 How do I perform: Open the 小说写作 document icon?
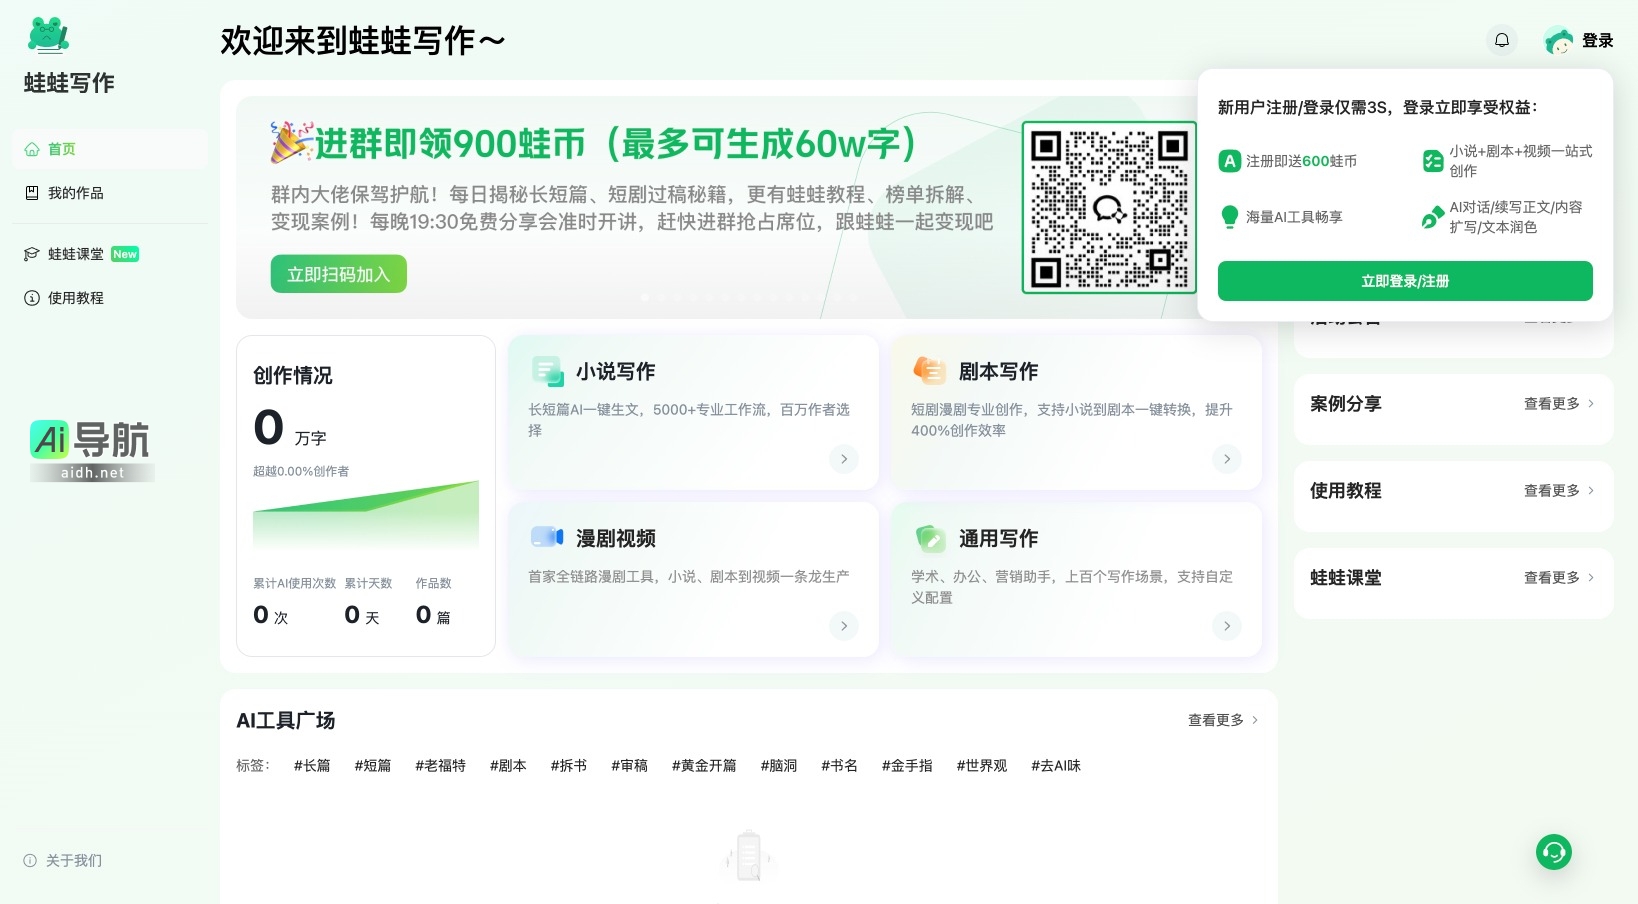point(547,369)
